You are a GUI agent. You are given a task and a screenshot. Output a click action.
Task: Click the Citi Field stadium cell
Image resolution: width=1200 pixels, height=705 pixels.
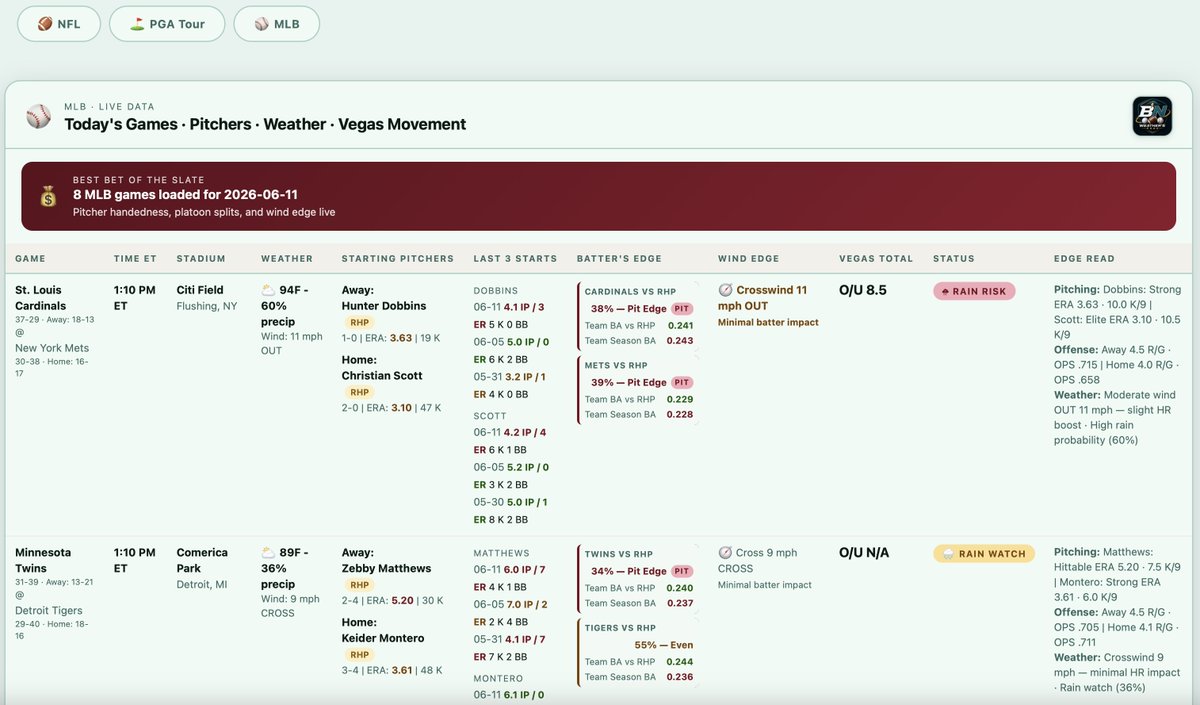point(207,298)
